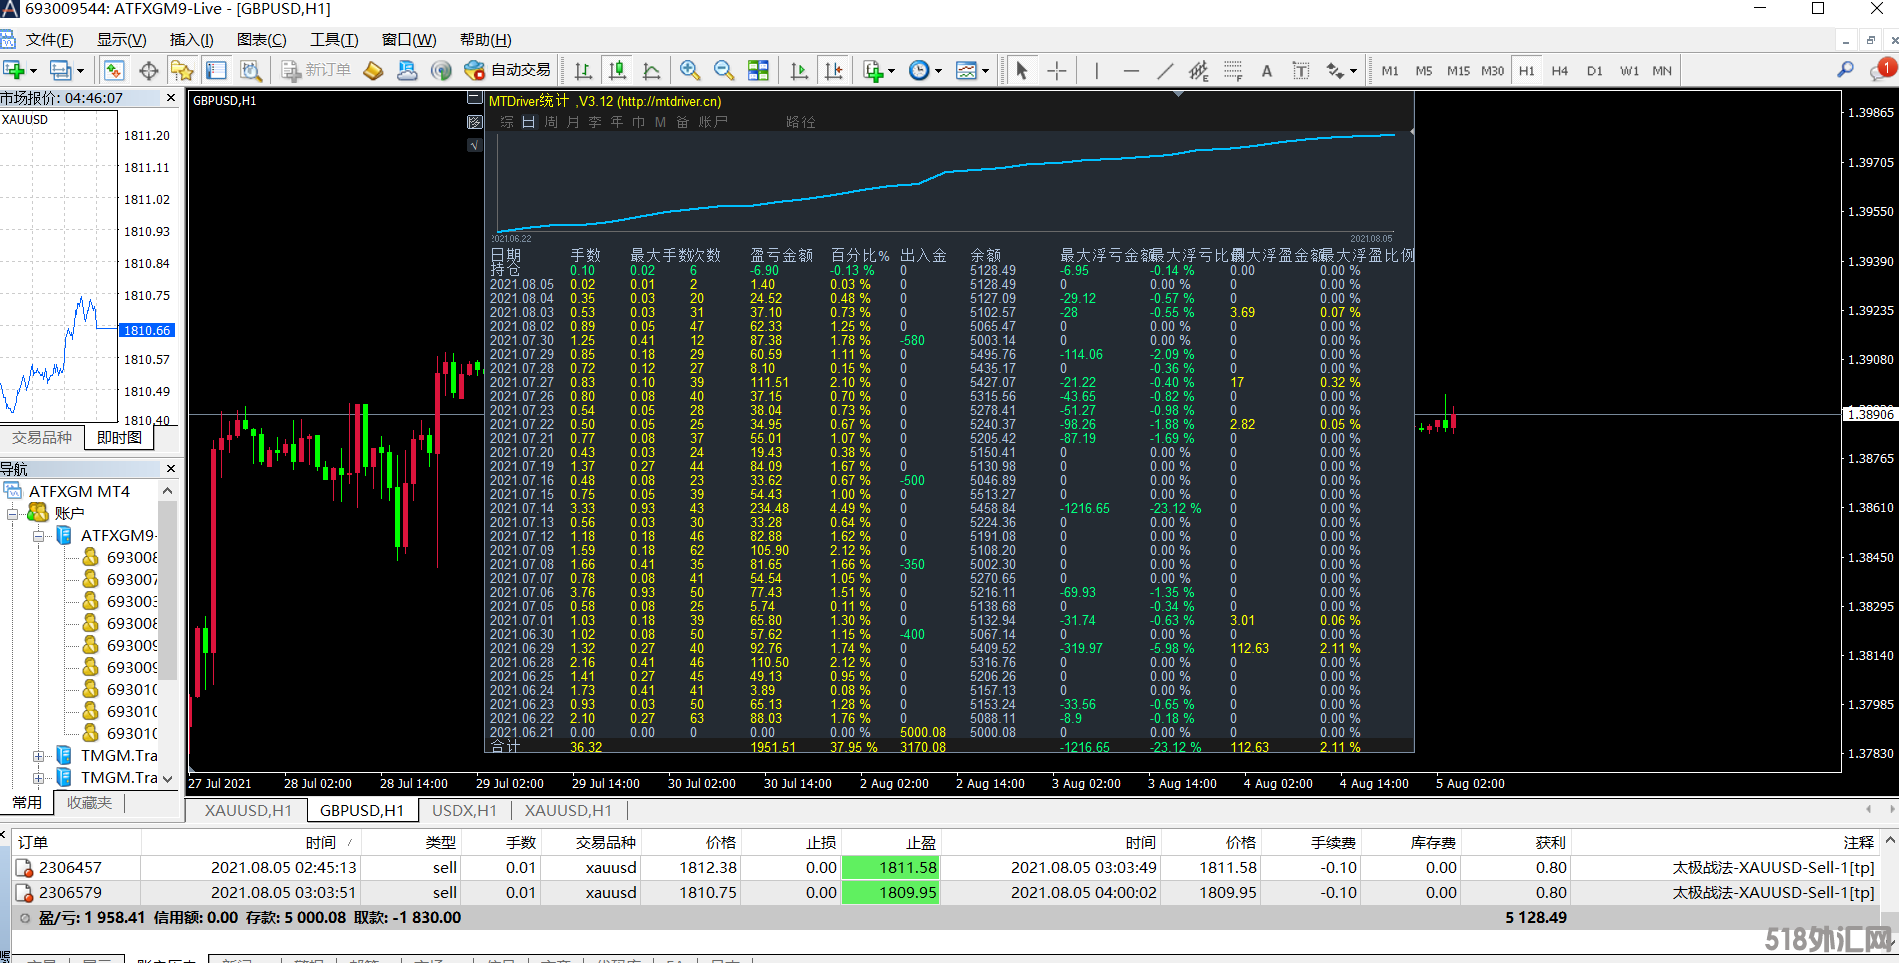Switch to the USDX,H1 chart tab
Viewport: 1899px width, 963px height.
click(x=464, y=810)
